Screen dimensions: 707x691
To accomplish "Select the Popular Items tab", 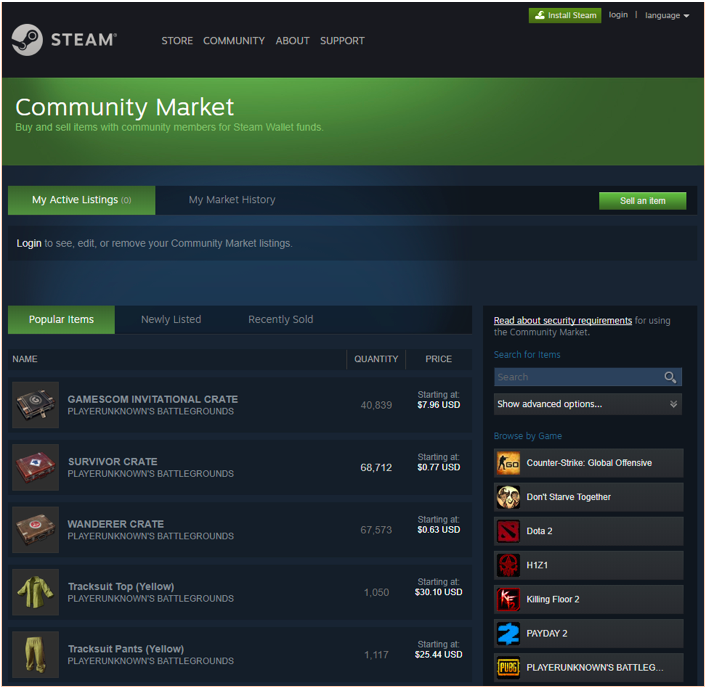I will (x=61, y=320).
